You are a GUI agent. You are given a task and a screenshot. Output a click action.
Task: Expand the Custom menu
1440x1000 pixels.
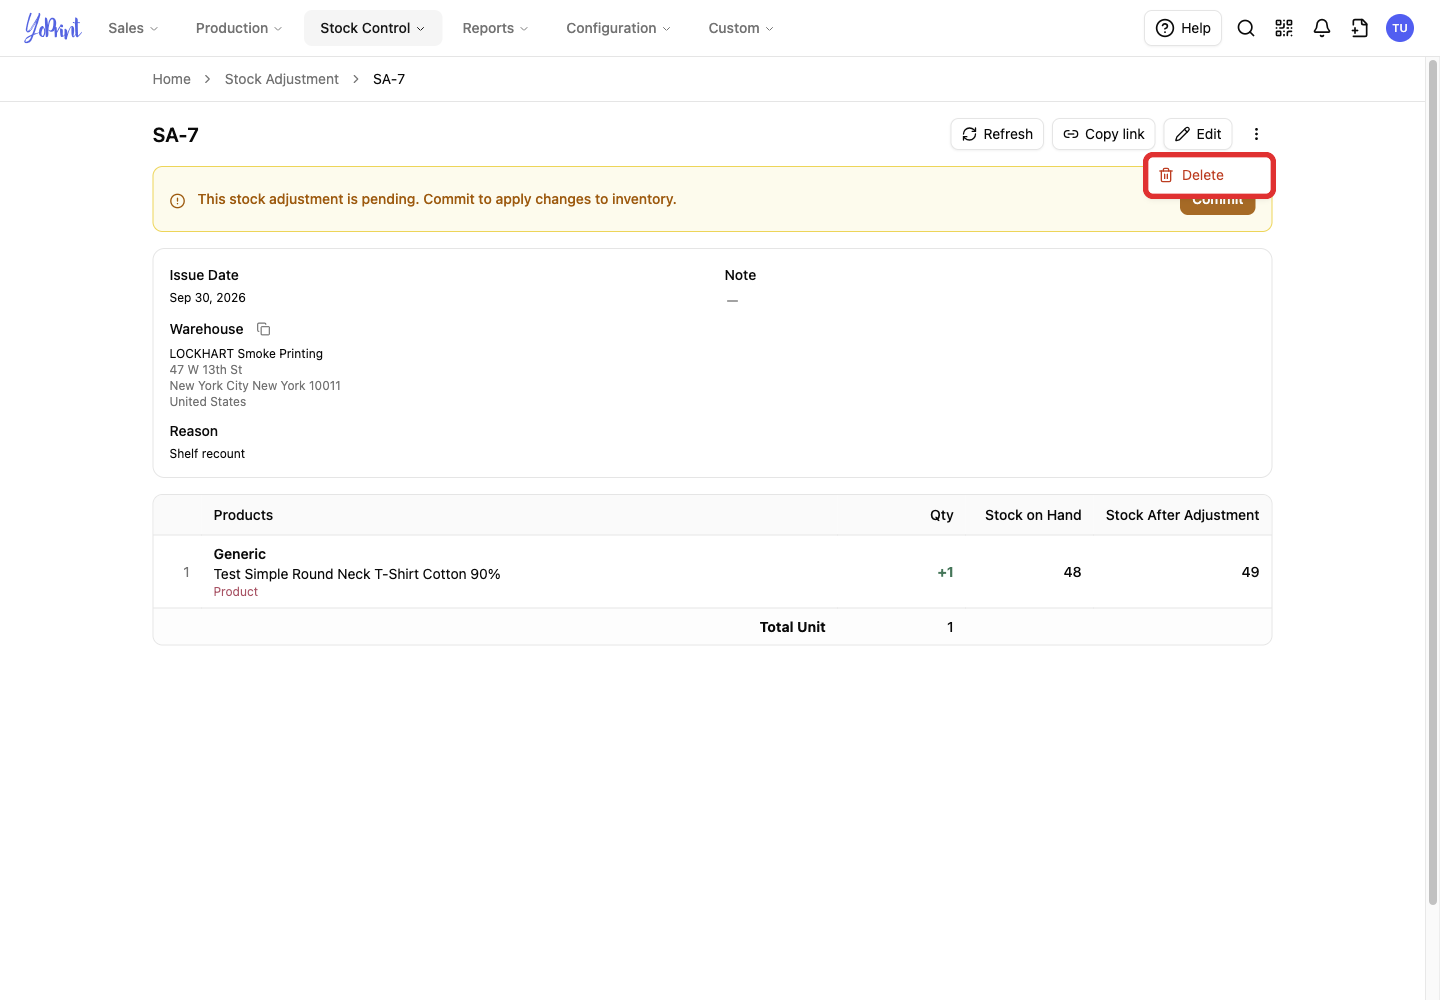[x=741, y=28]
